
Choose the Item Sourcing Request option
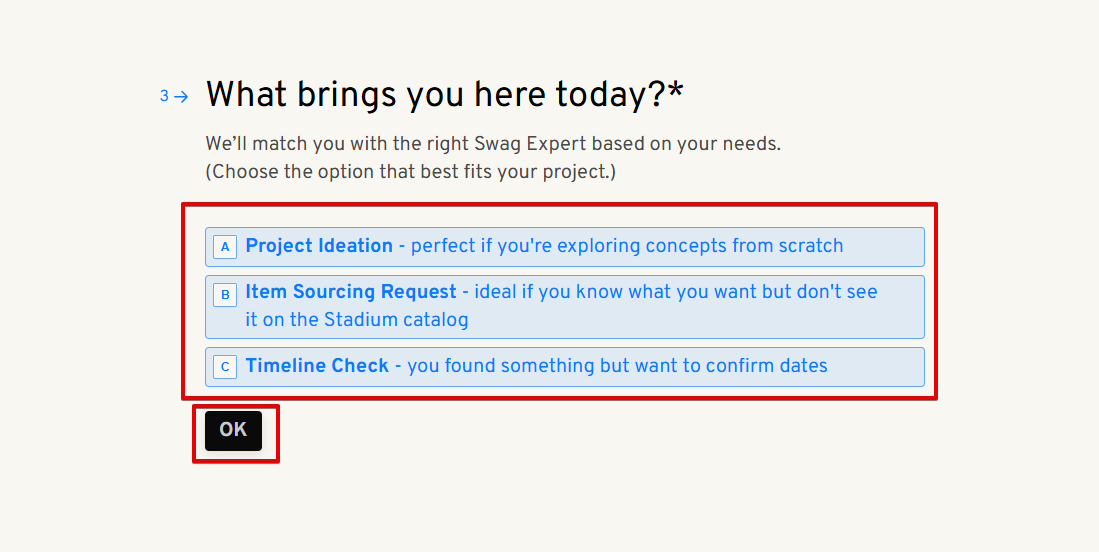click(564, 307)
